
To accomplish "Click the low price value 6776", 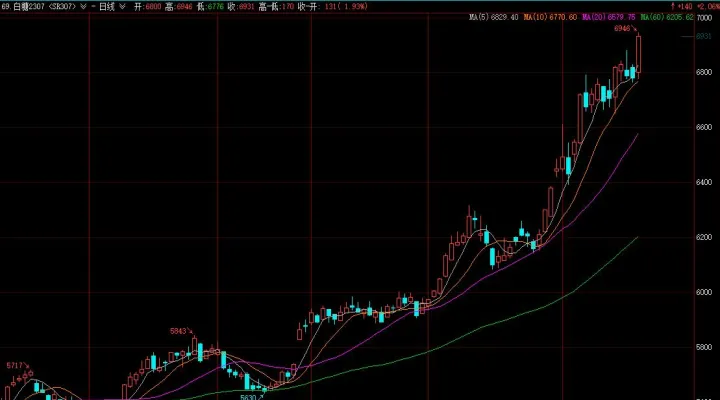I will click(216, 6).
